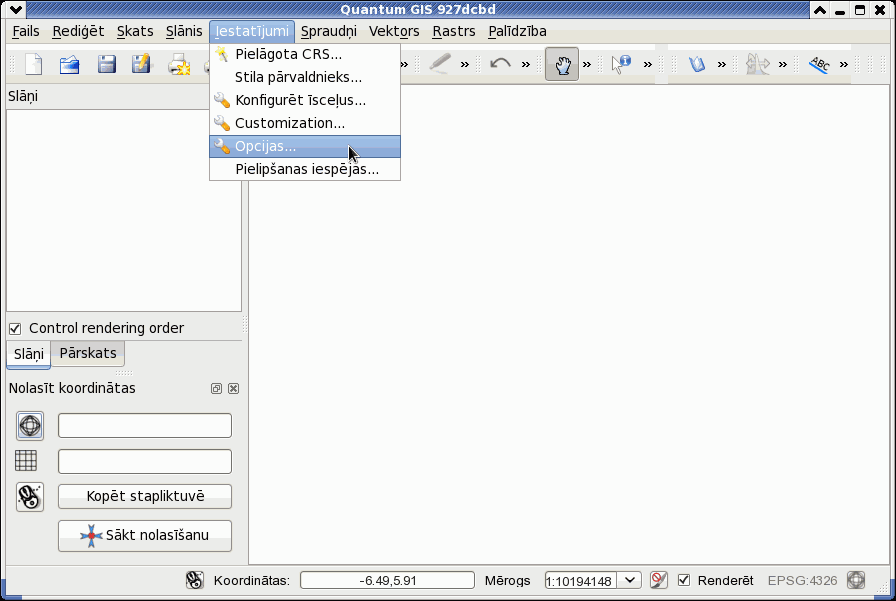Viewport: 896px width, 601px height.
Task: Open the Slānis menu
Action: click(184, 31)
